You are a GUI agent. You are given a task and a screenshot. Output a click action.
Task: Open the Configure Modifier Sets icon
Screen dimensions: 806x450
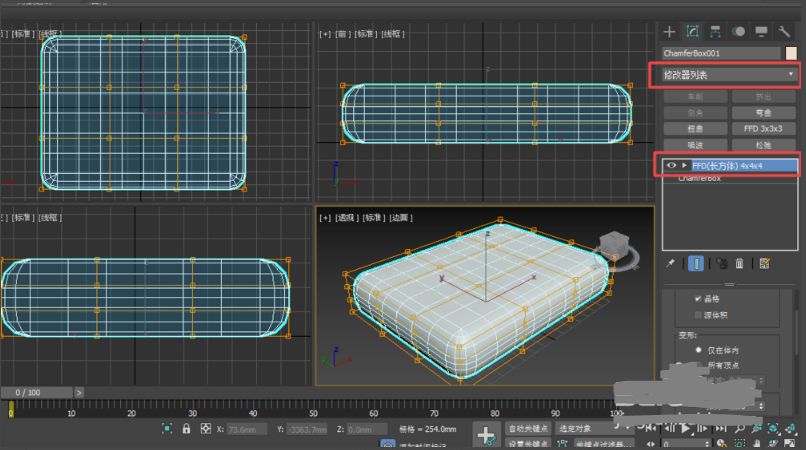[765, 263]
